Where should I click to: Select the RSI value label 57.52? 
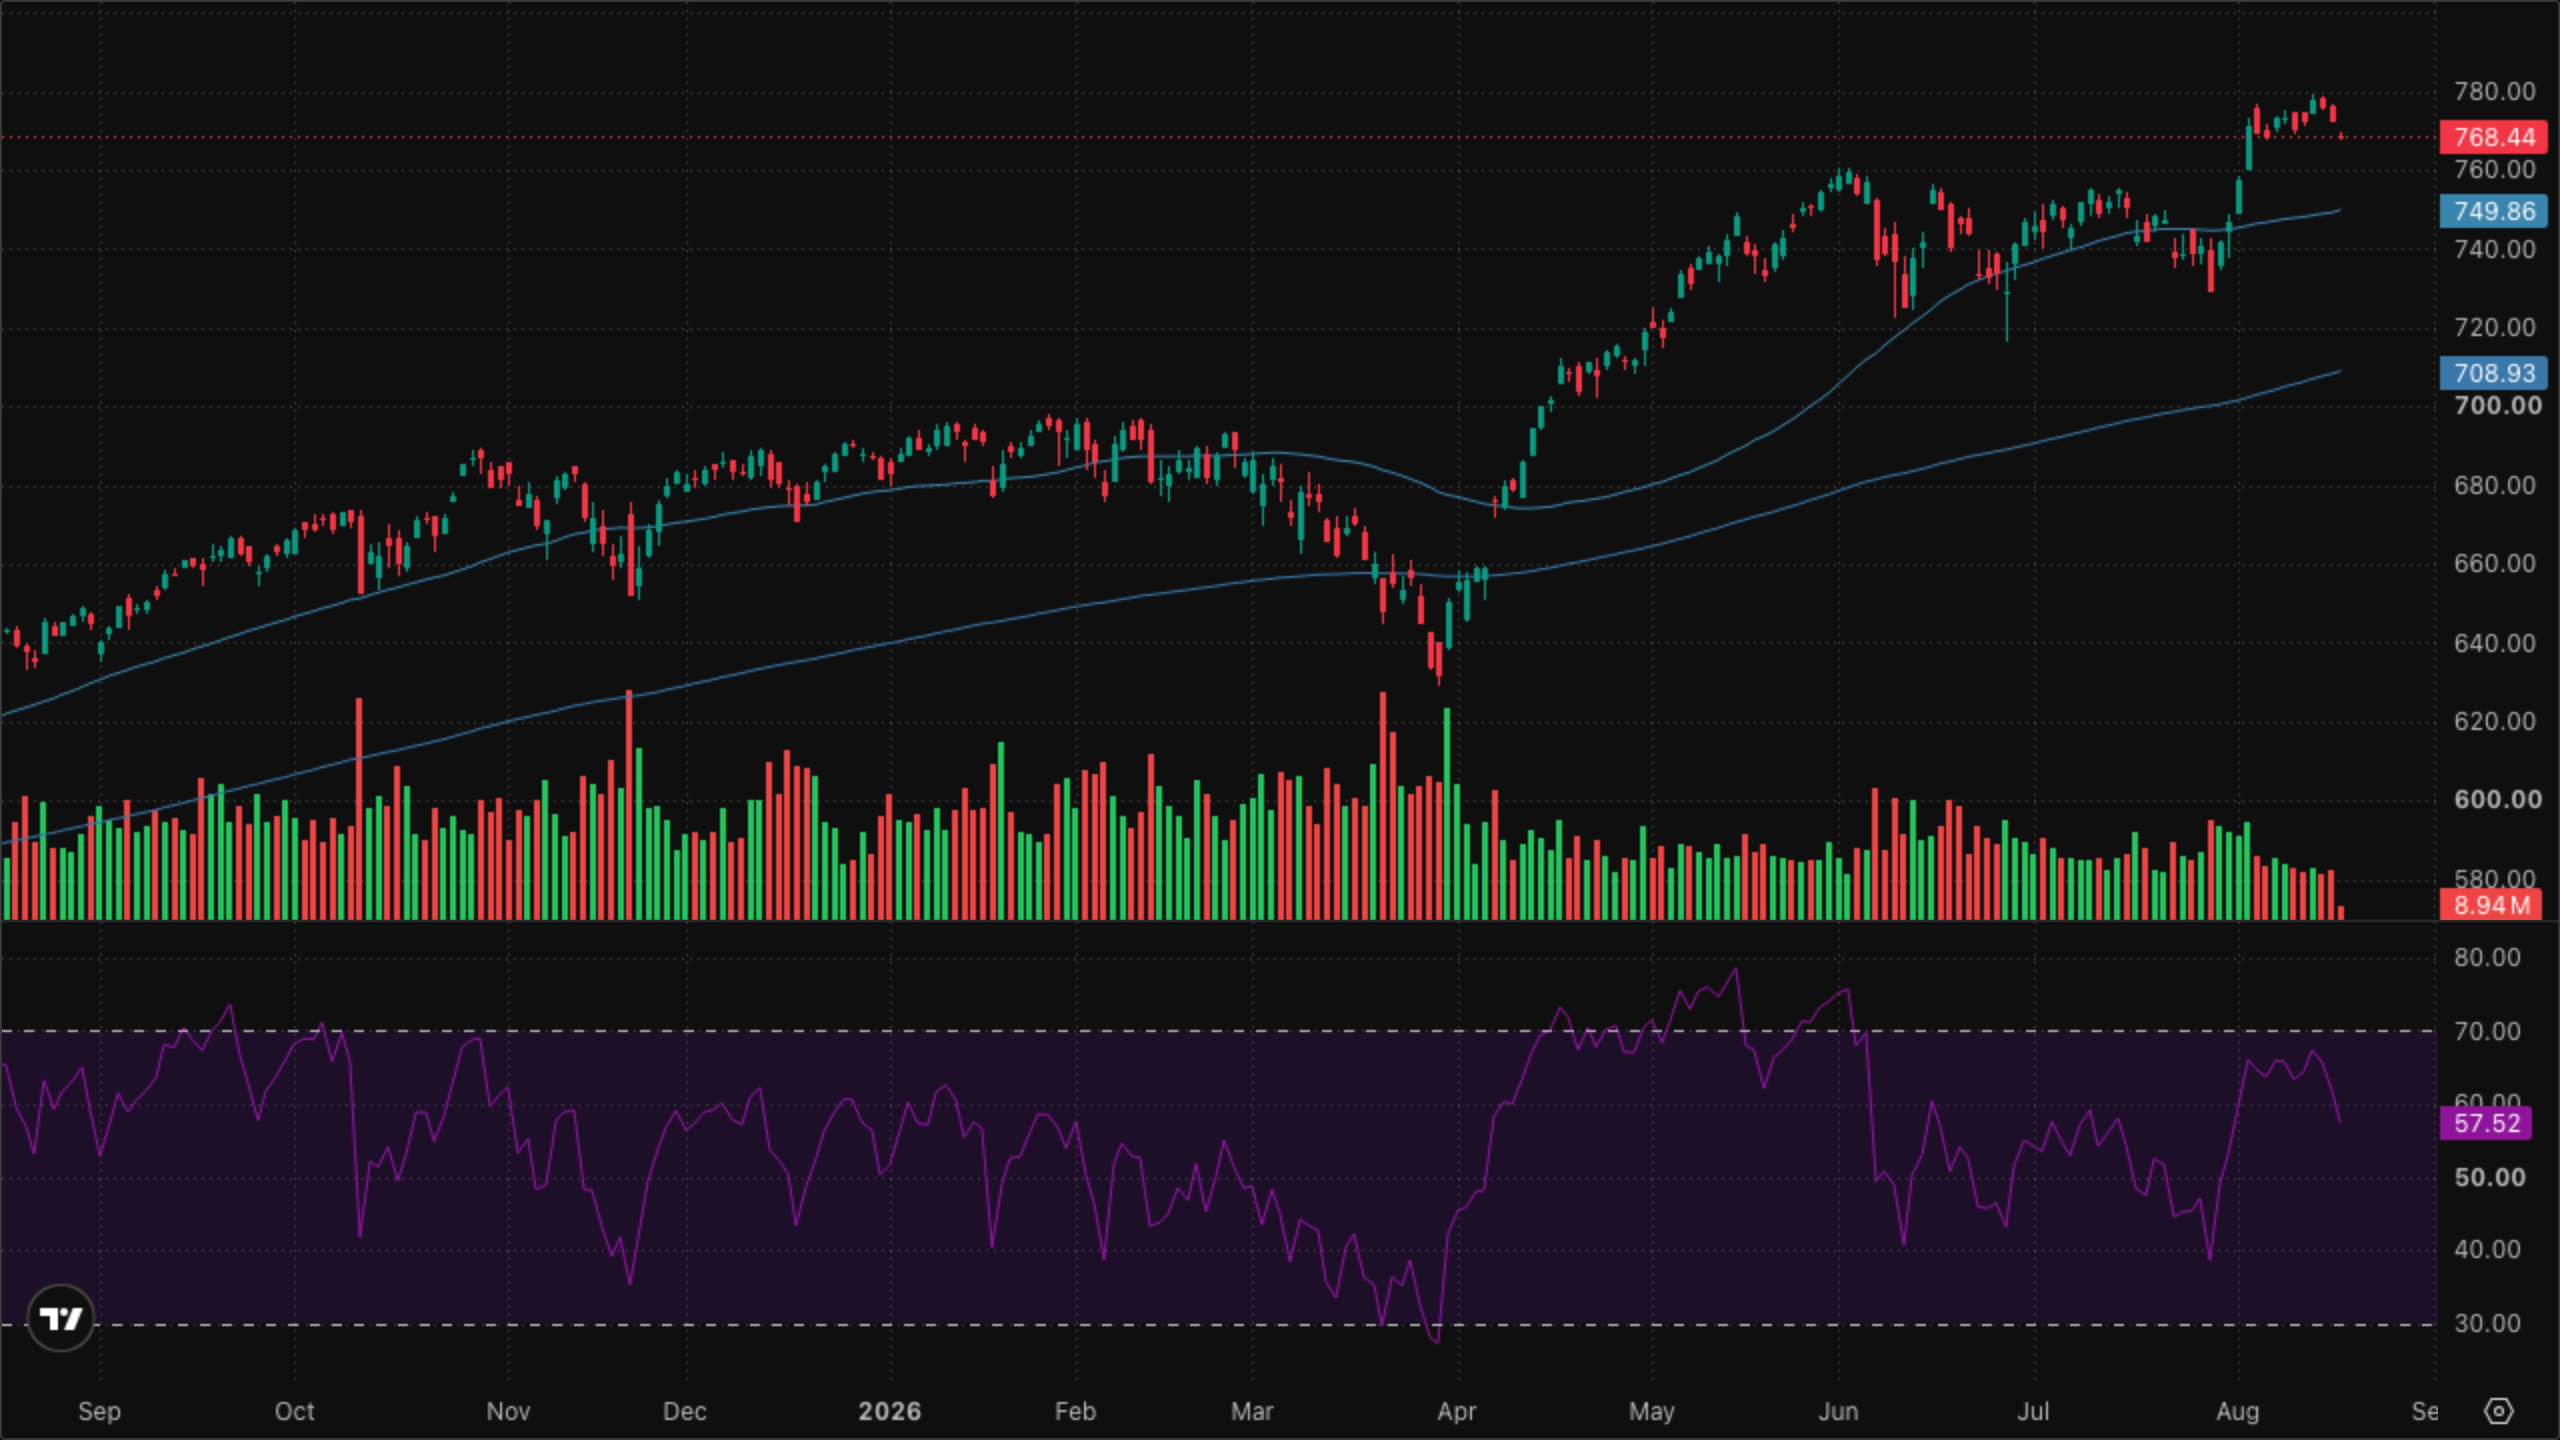pos(2486,1123)
